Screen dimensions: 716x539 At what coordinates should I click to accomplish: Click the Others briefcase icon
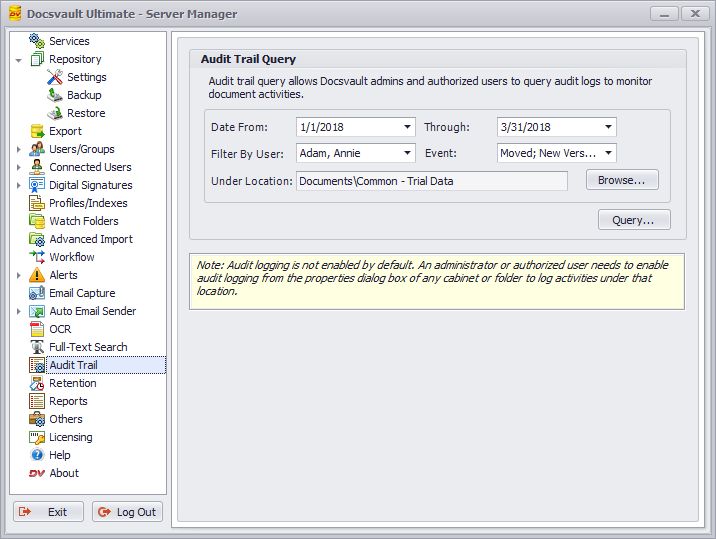[37, 419]
